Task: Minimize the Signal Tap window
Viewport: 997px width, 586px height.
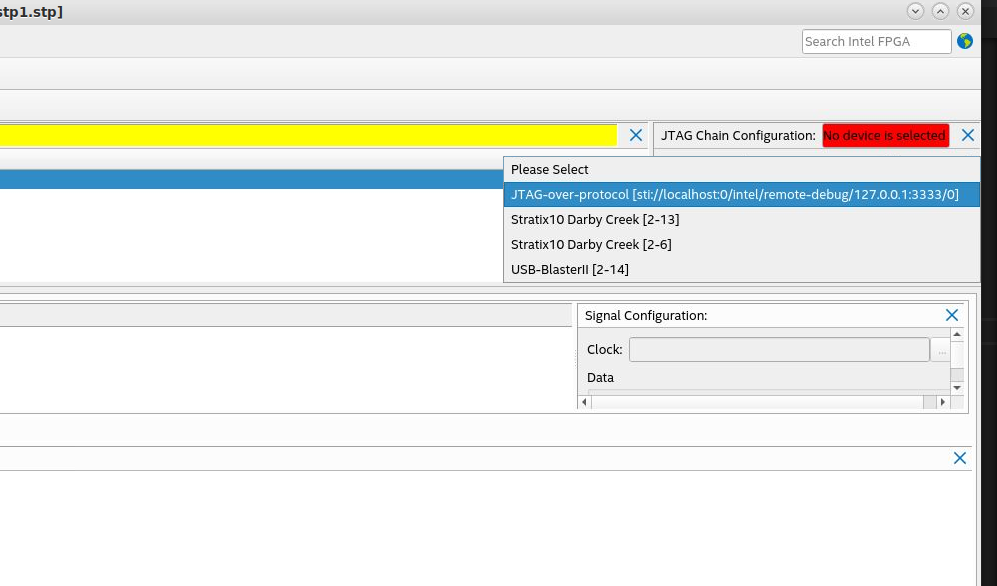Action: (x=915, y=11)
